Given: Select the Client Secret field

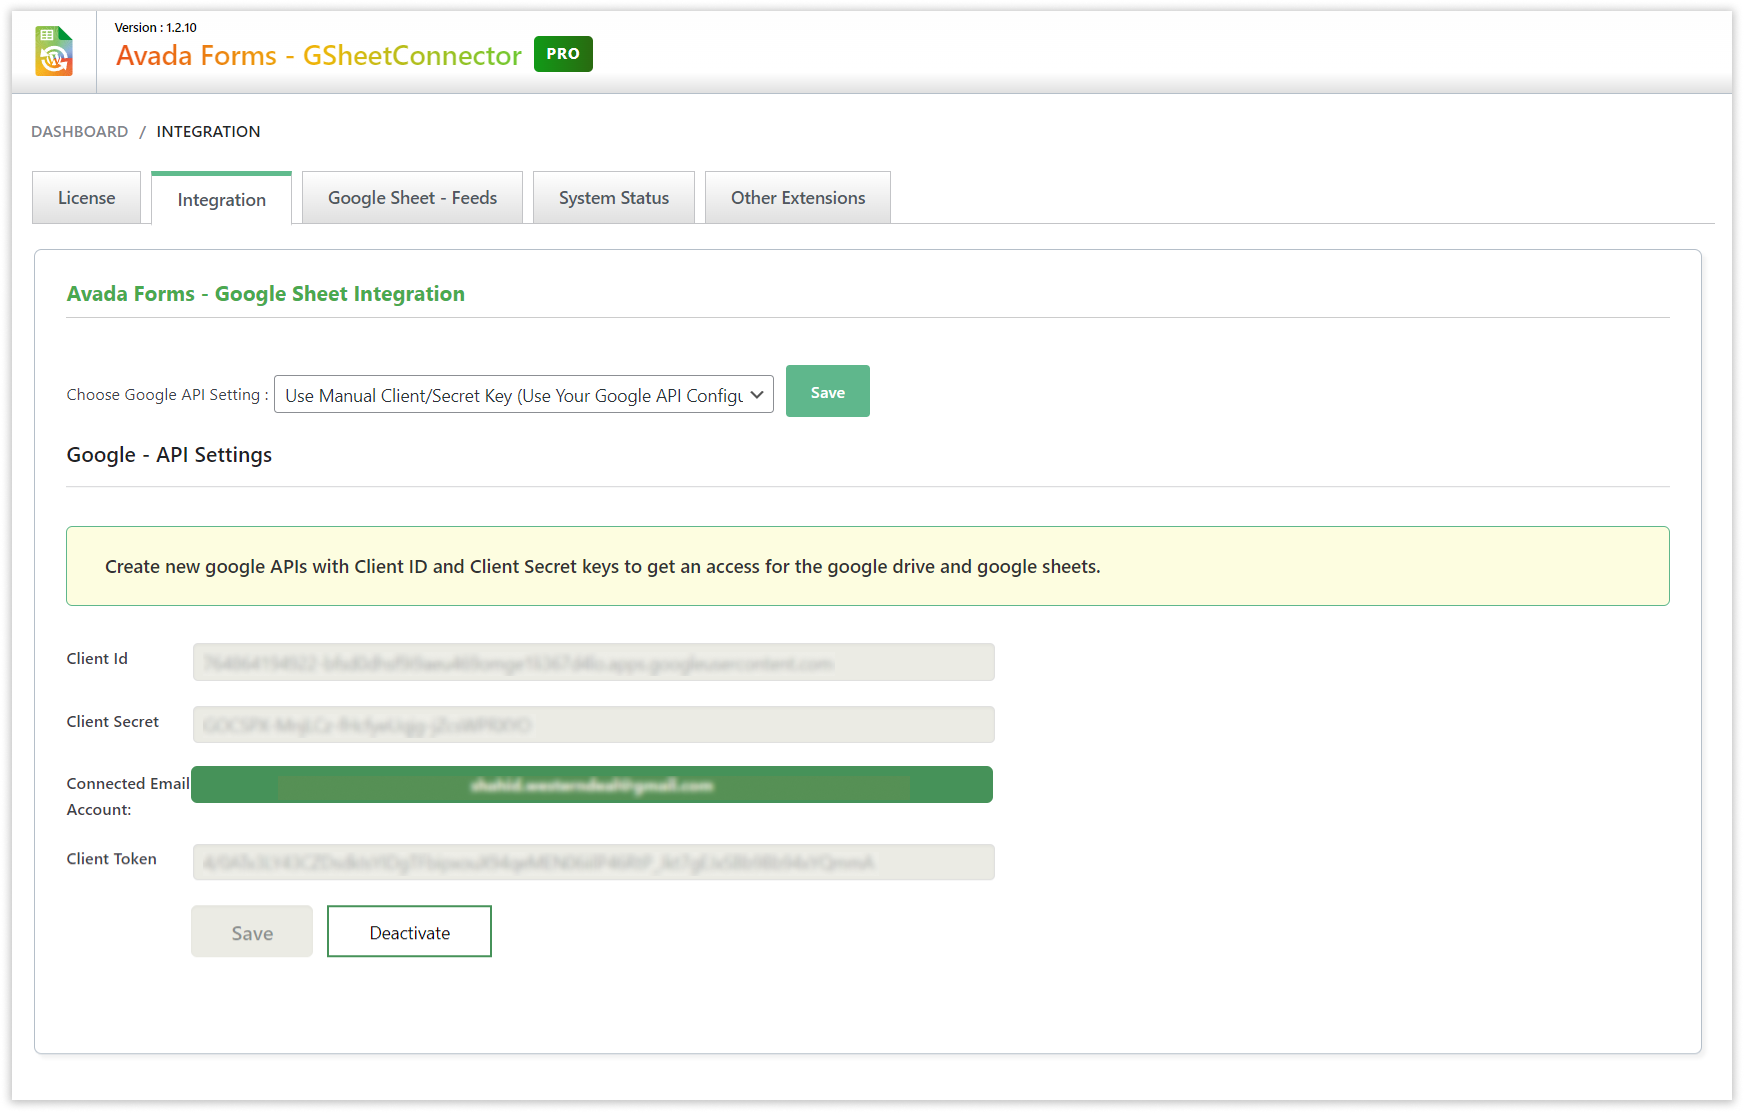Looking at the screenshot, I should tap(593, 724).
